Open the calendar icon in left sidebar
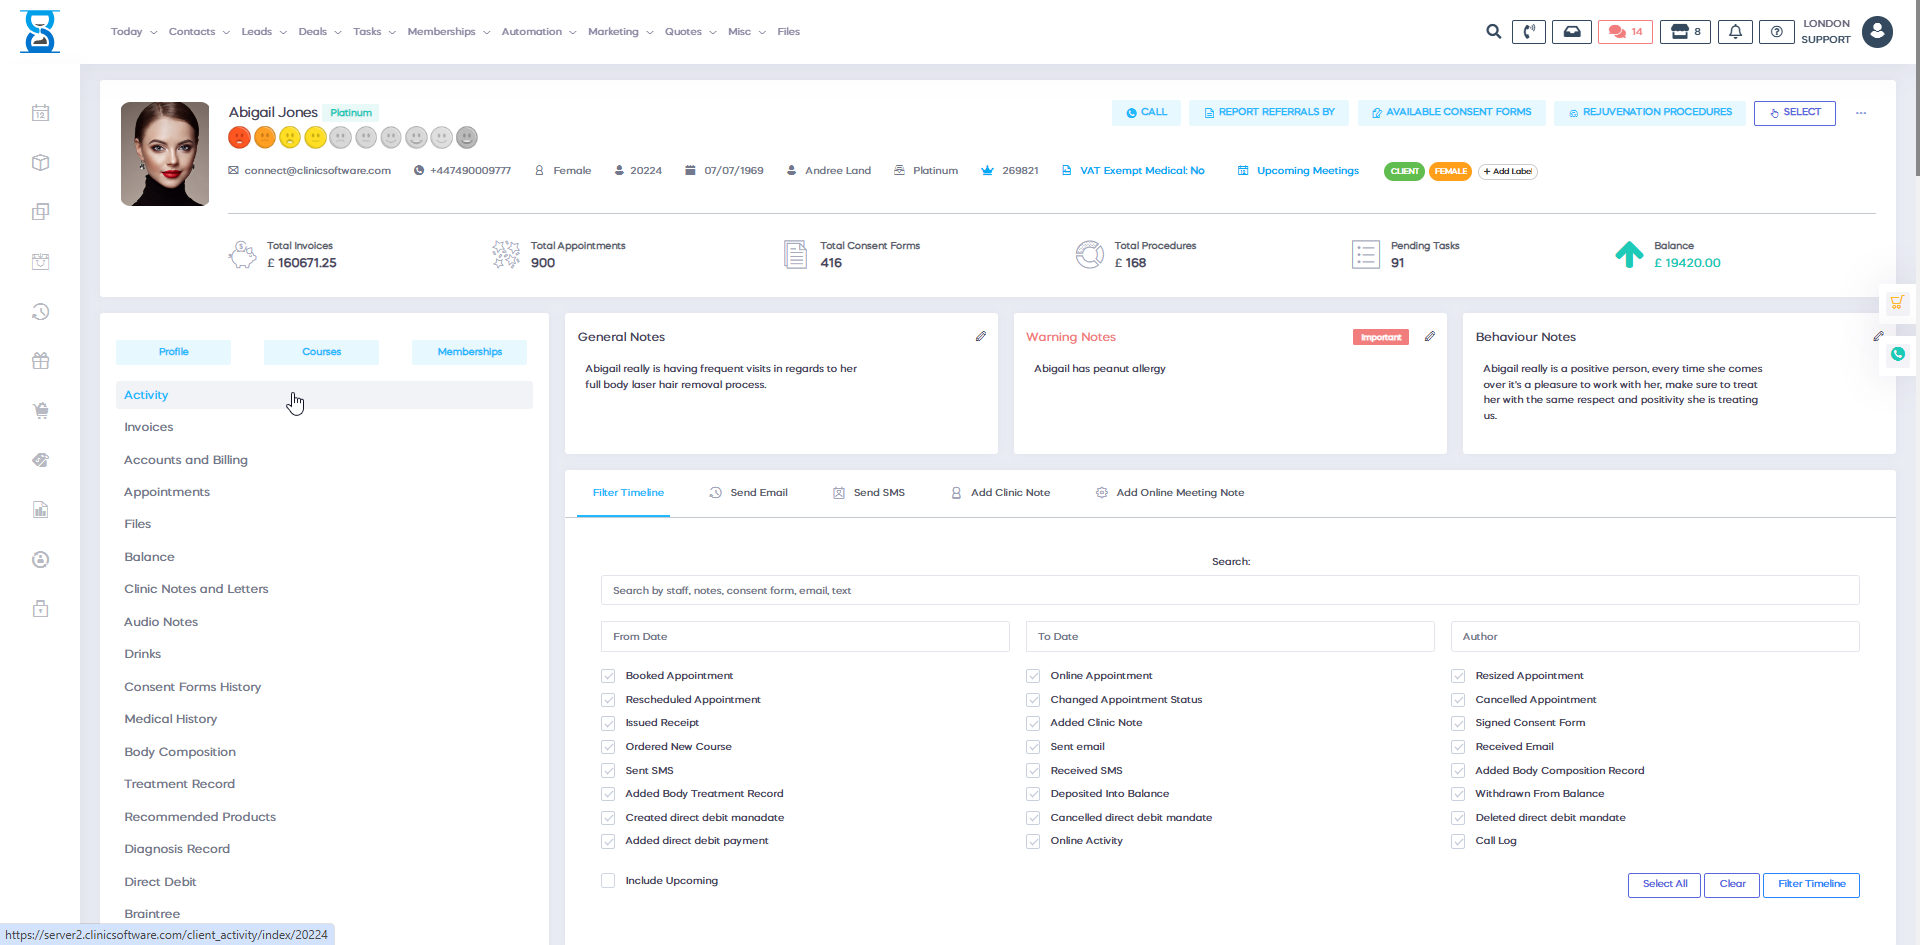Image resolution: width=1920 pixels, height=945 pixels. pos(40,113)
